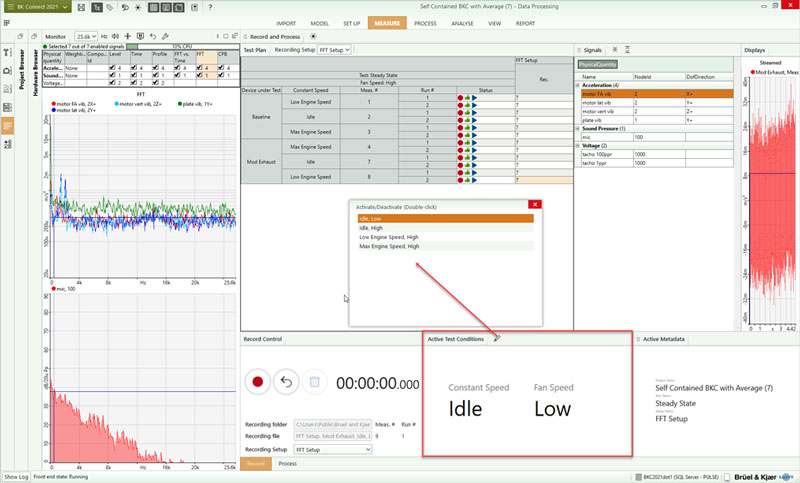
Task: Click the red status dot for Meas. 4 run 1
Action: [x=460, y=143]
